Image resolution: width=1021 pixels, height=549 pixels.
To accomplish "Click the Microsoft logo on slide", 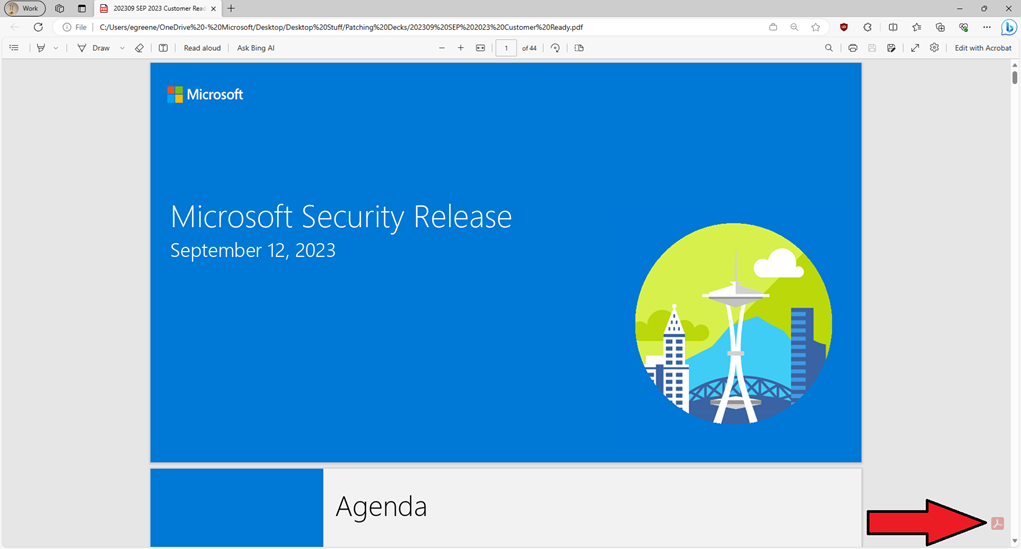I will tap(205, 94).
